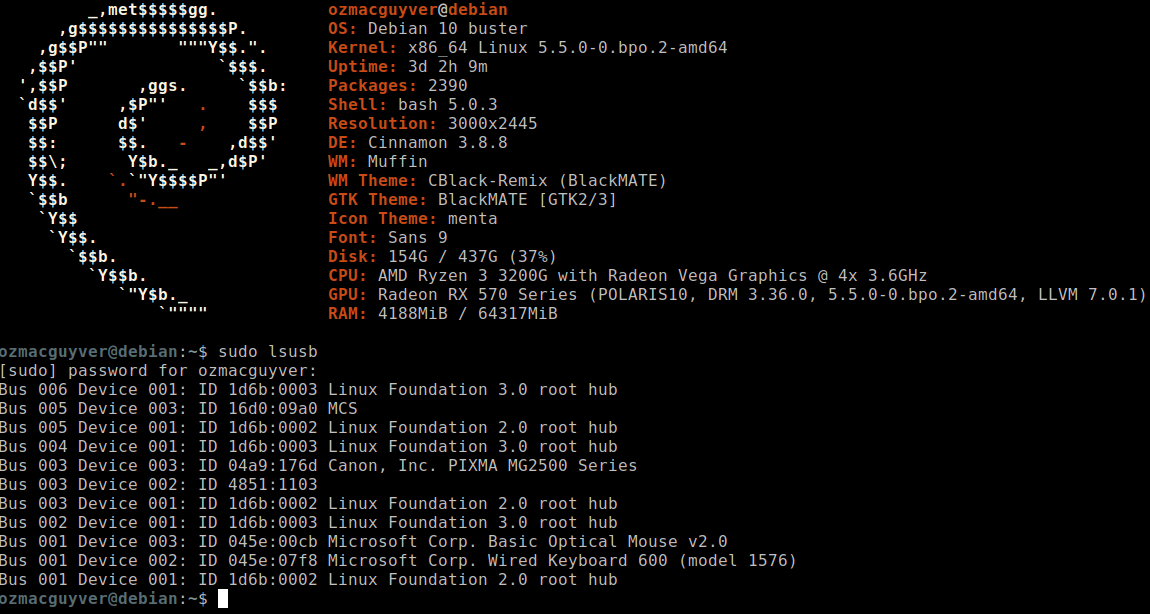This screenshot has width=1150, height=614.
Task: Click the DE Cinnamon 3.8.8 line
Action: [417, 143]
